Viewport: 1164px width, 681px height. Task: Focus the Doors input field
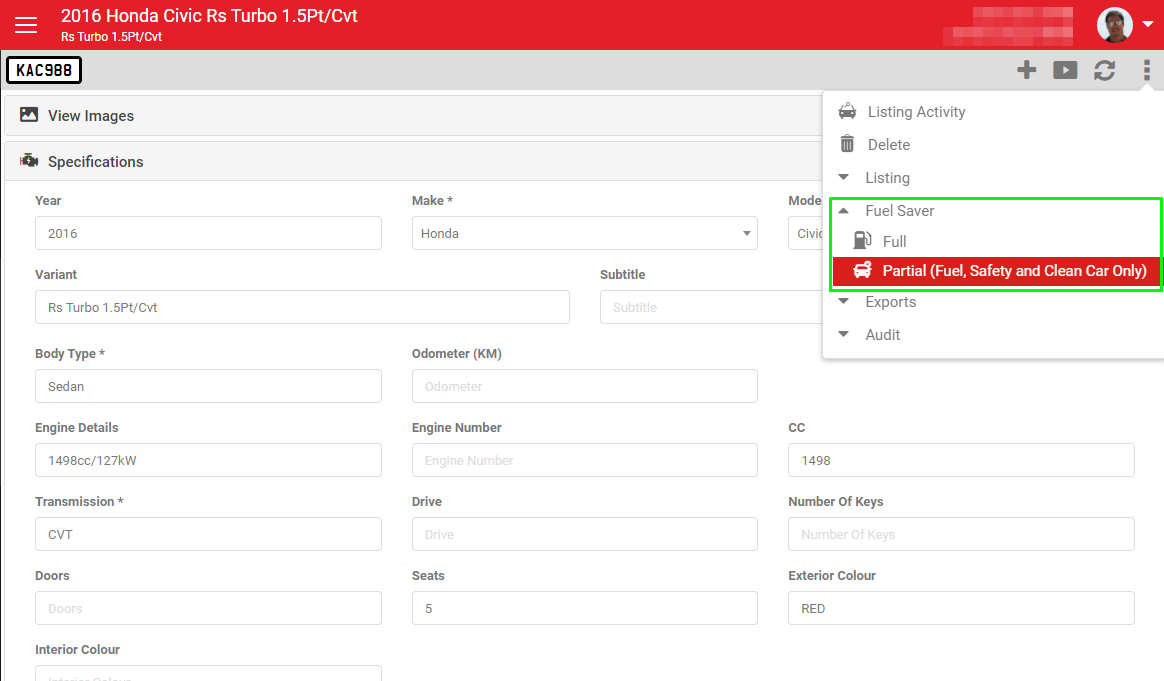(x=209, y=608)
